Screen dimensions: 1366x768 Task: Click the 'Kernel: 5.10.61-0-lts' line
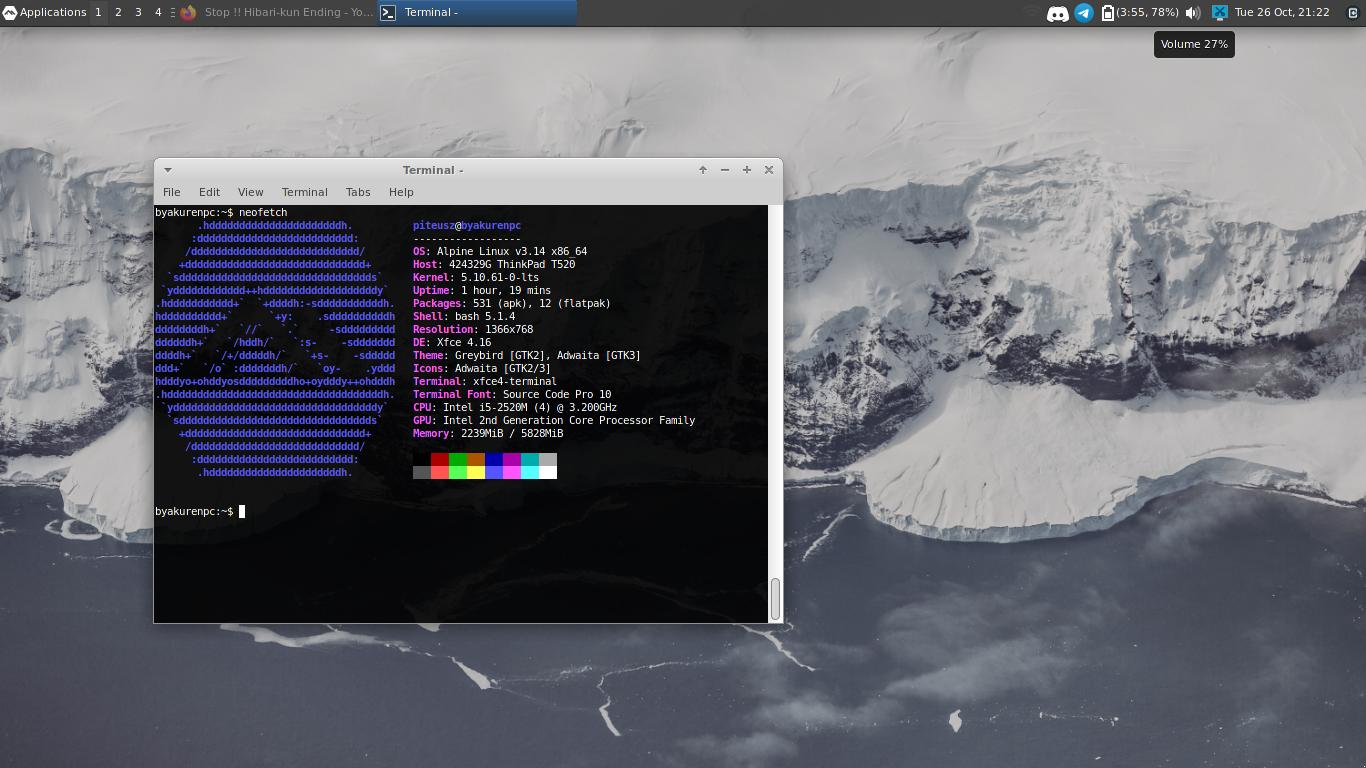pyautogui.click(x=476, y=278)
